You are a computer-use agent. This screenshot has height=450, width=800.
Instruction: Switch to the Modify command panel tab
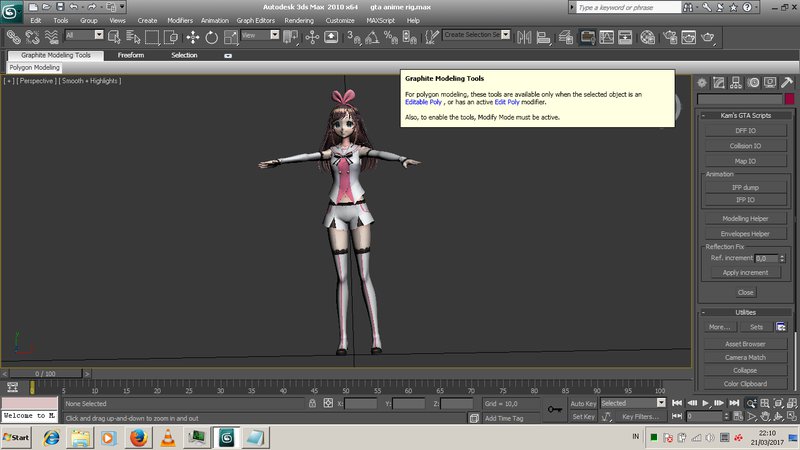(x=719, y=83)
